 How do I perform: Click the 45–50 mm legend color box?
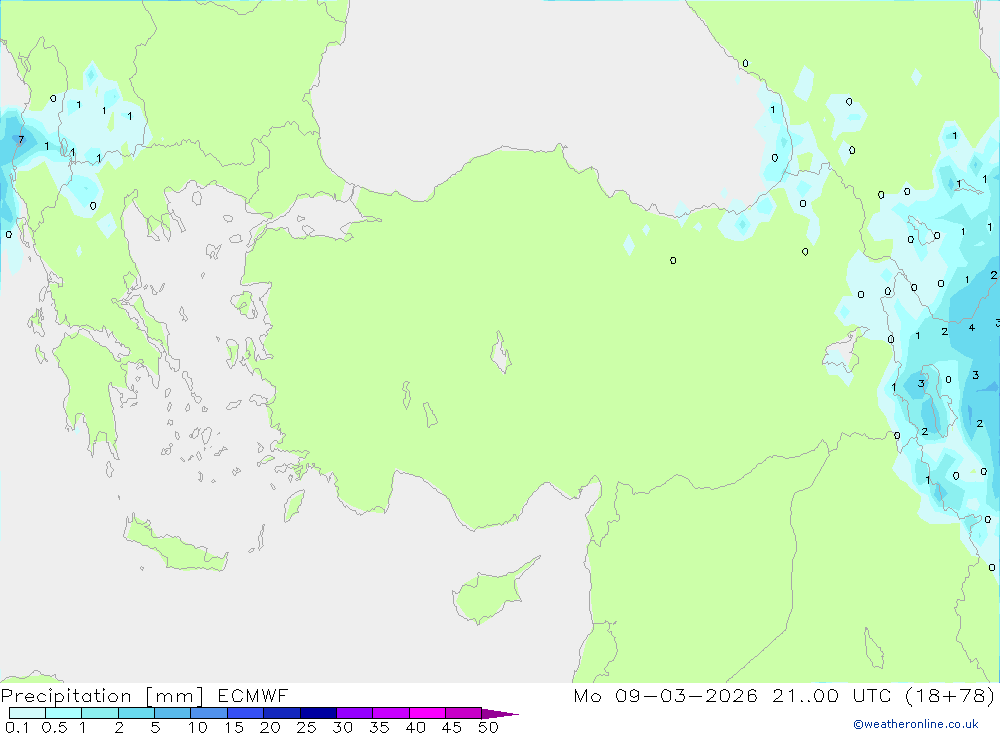(x=464, y=713)
